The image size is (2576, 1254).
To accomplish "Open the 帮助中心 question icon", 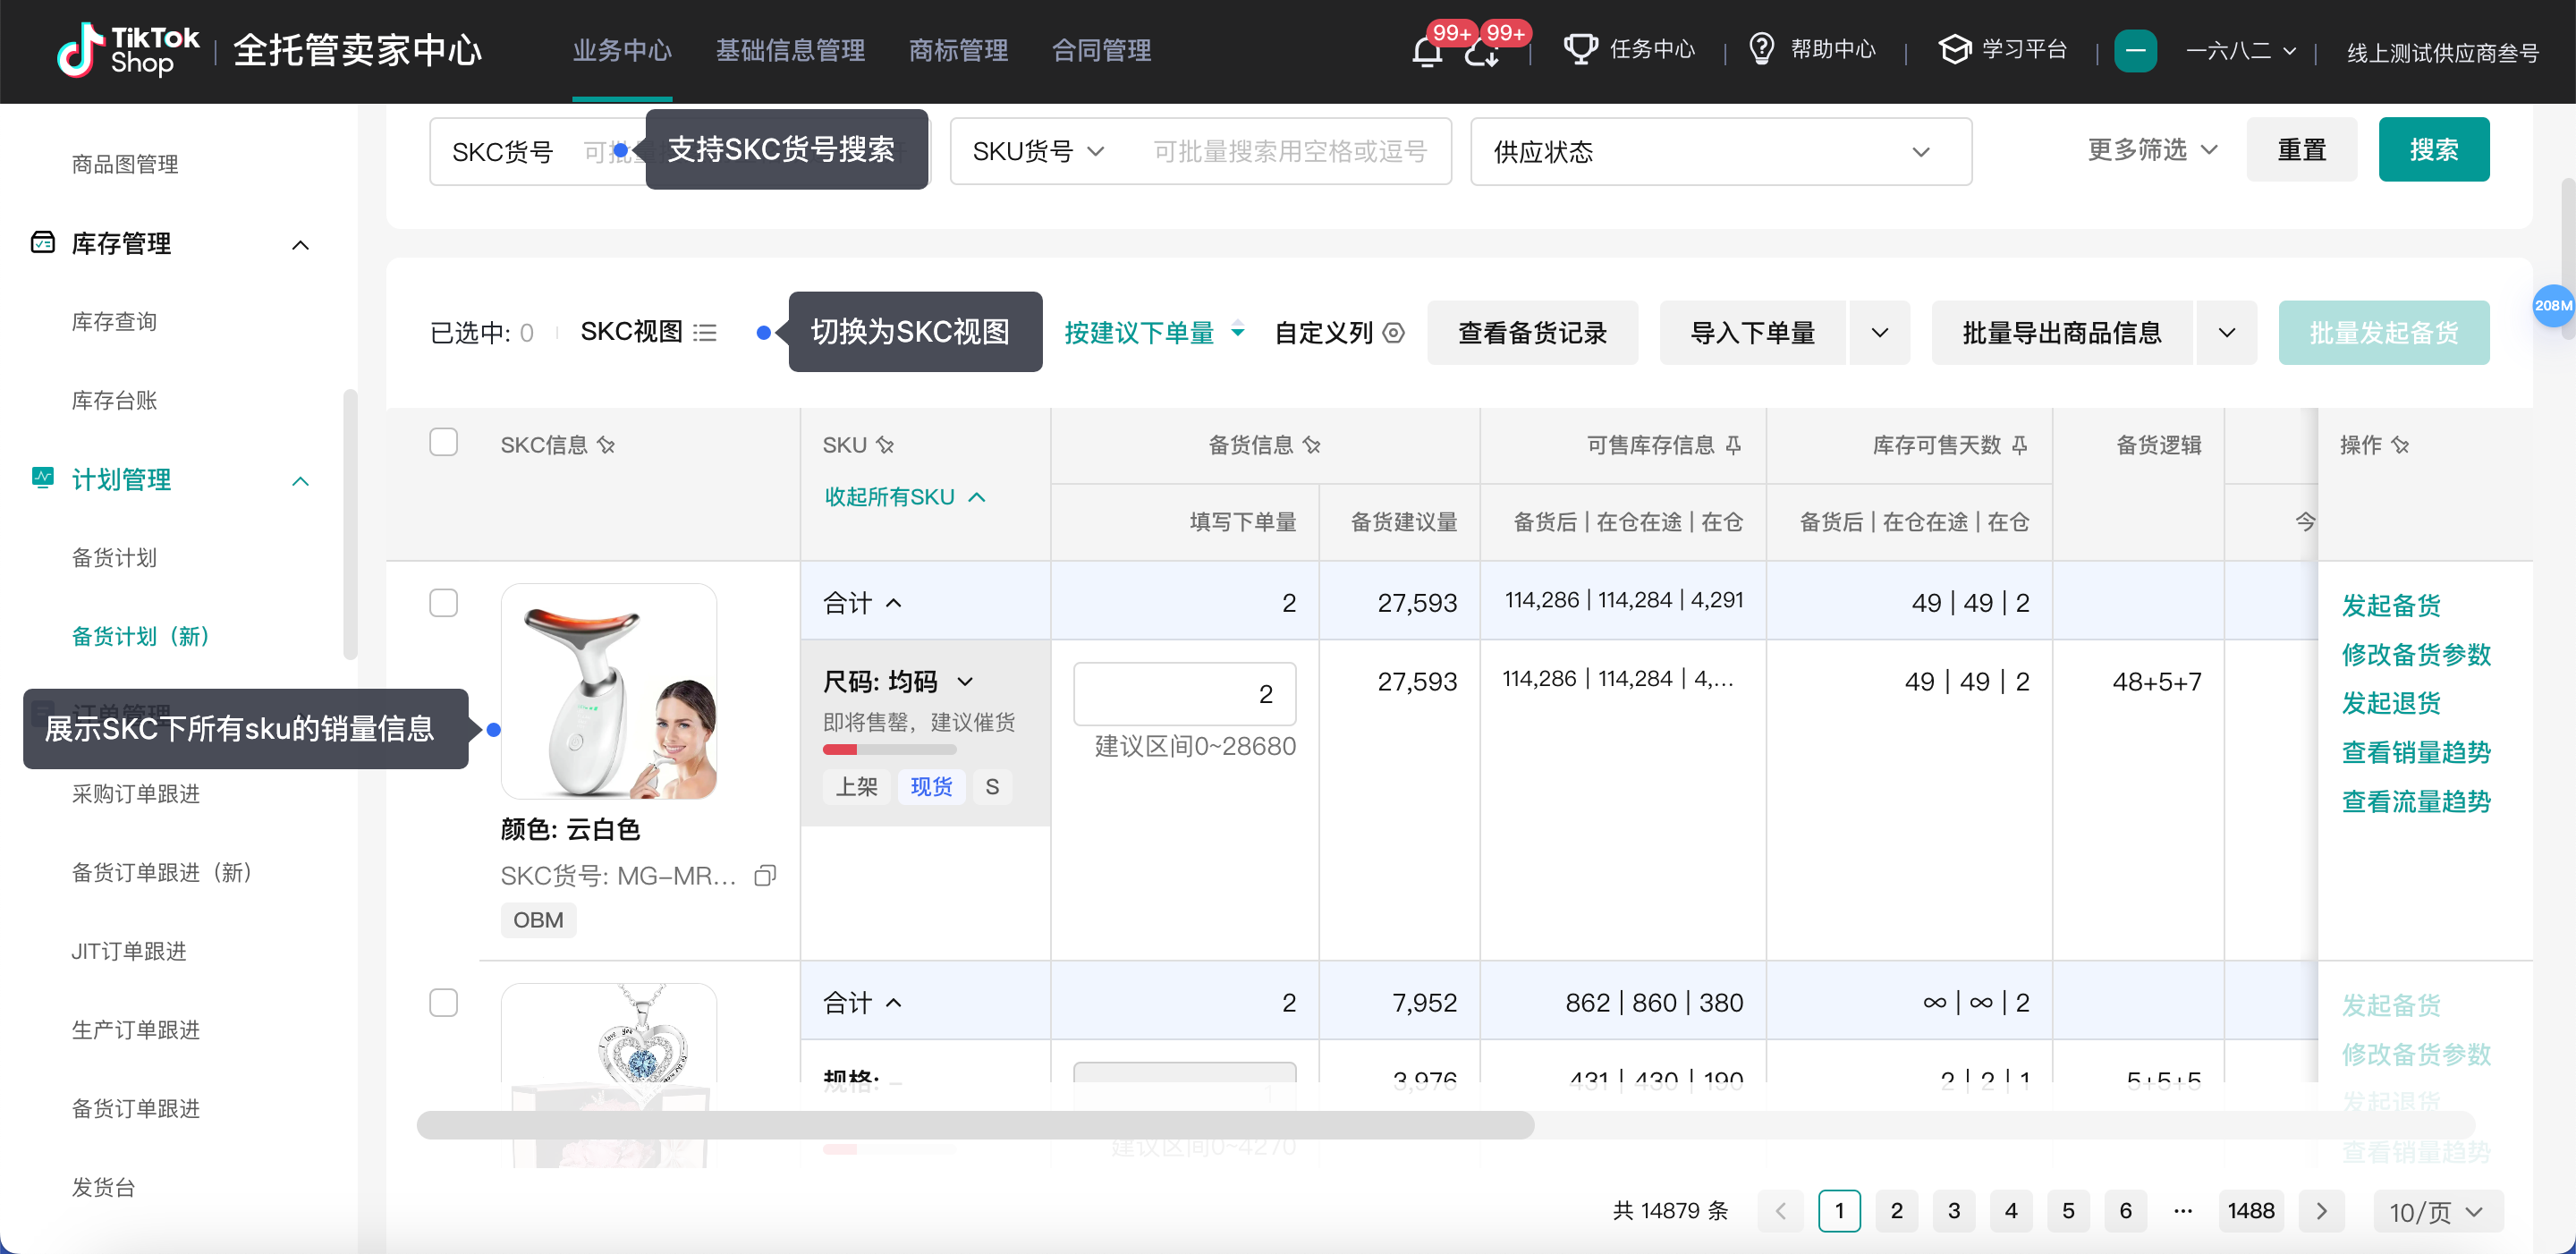I will (1761, 49).
